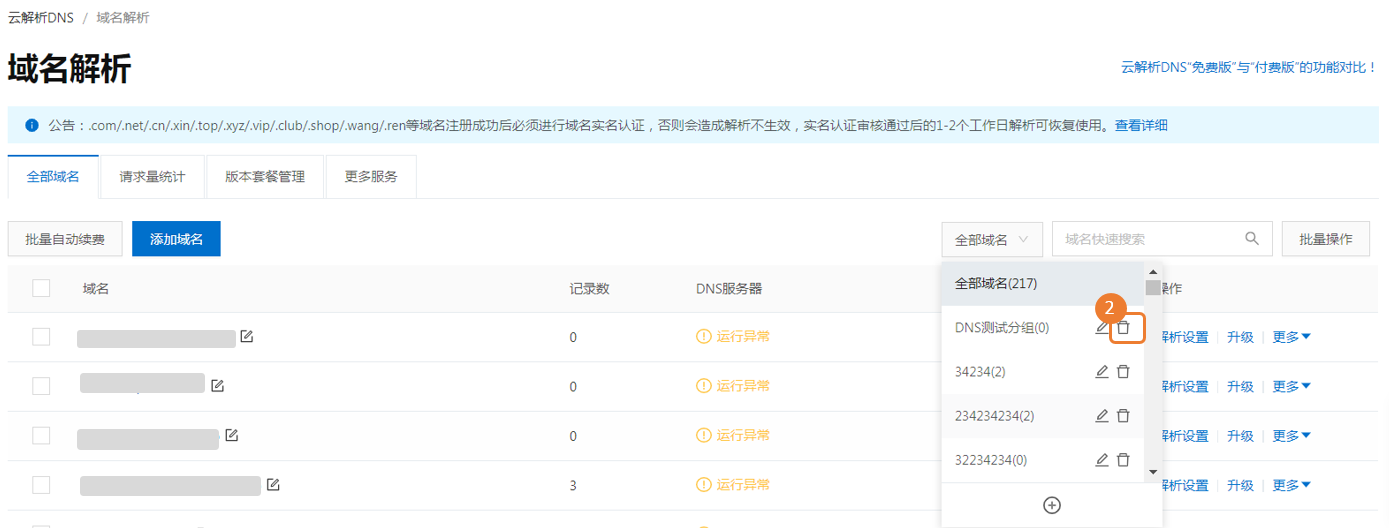This screenshot has height=528, width=1389.
Task: Select 全部域名(217) in group list
Action: click(x=1042, y=284)
